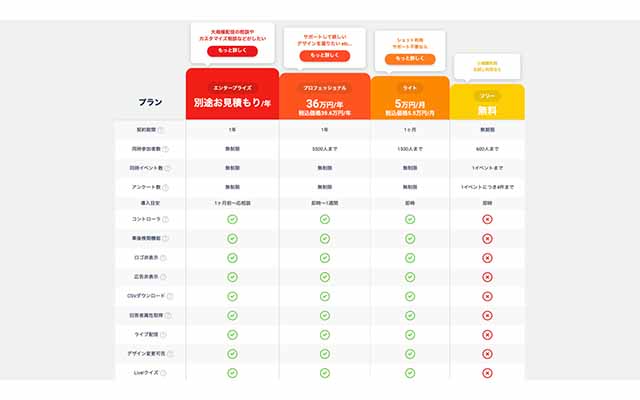Click orange もっと詳しく button above Light plan
This screenshot has height=400, width=640.
coord(410,59)
